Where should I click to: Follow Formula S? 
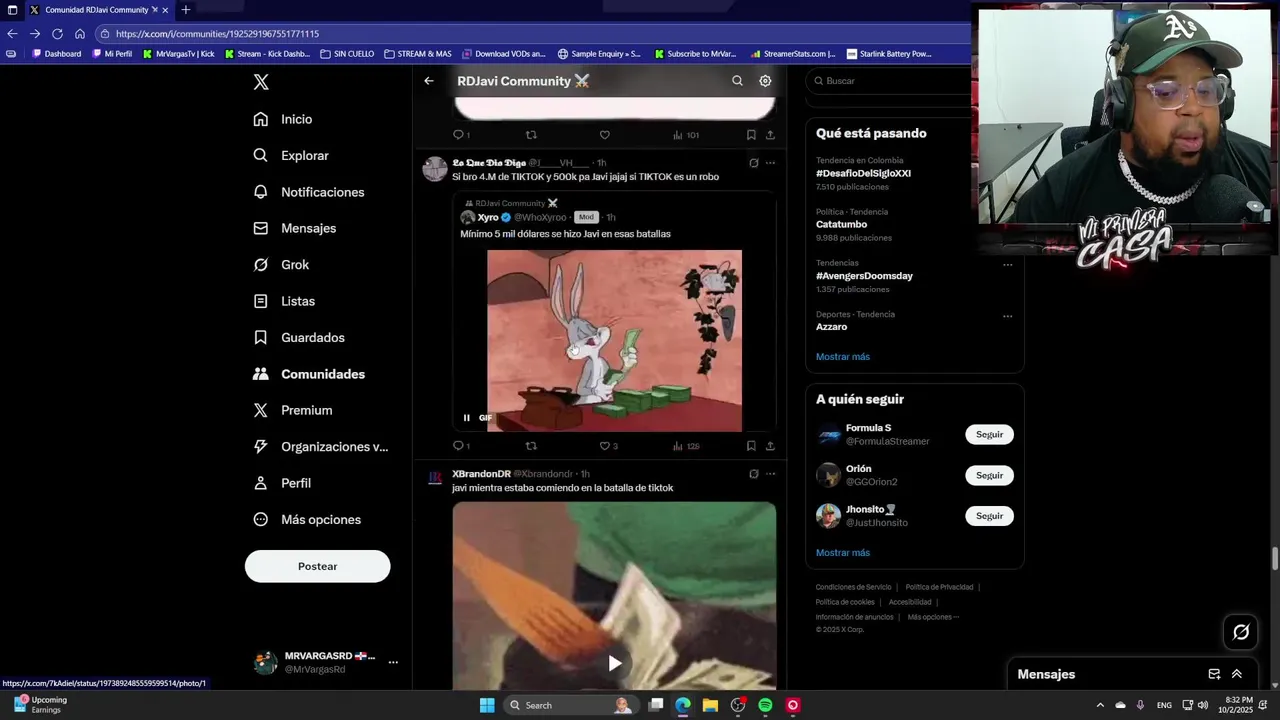pos(989,435)
